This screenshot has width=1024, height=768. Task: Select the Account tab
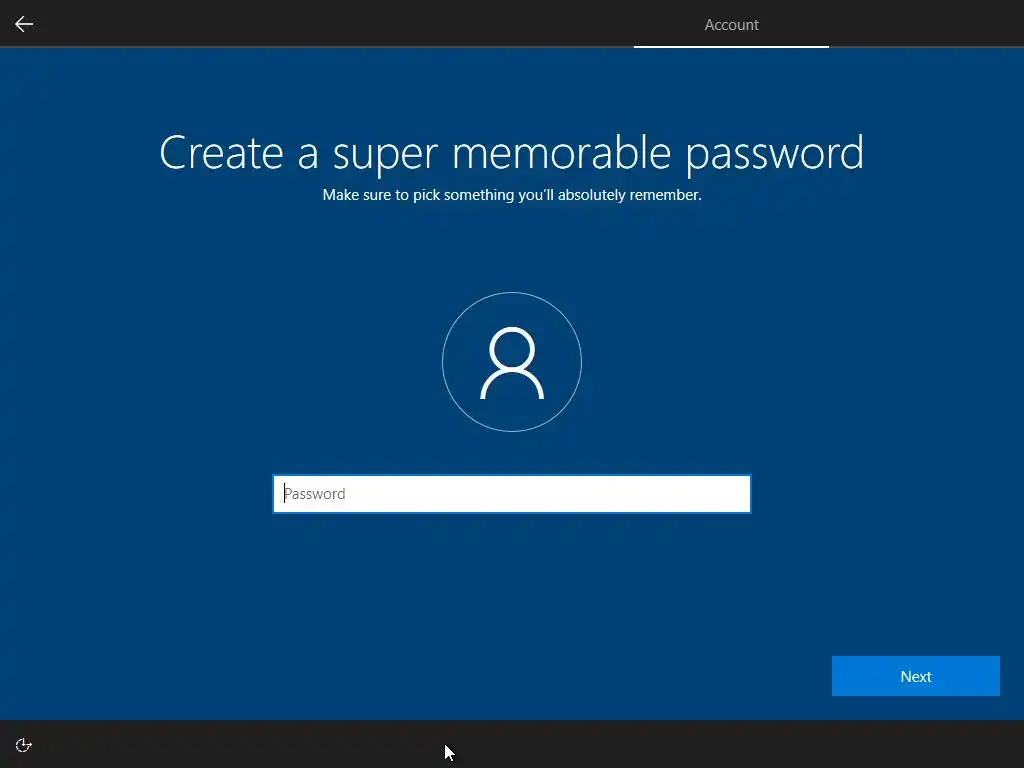[x=731, y=25]
